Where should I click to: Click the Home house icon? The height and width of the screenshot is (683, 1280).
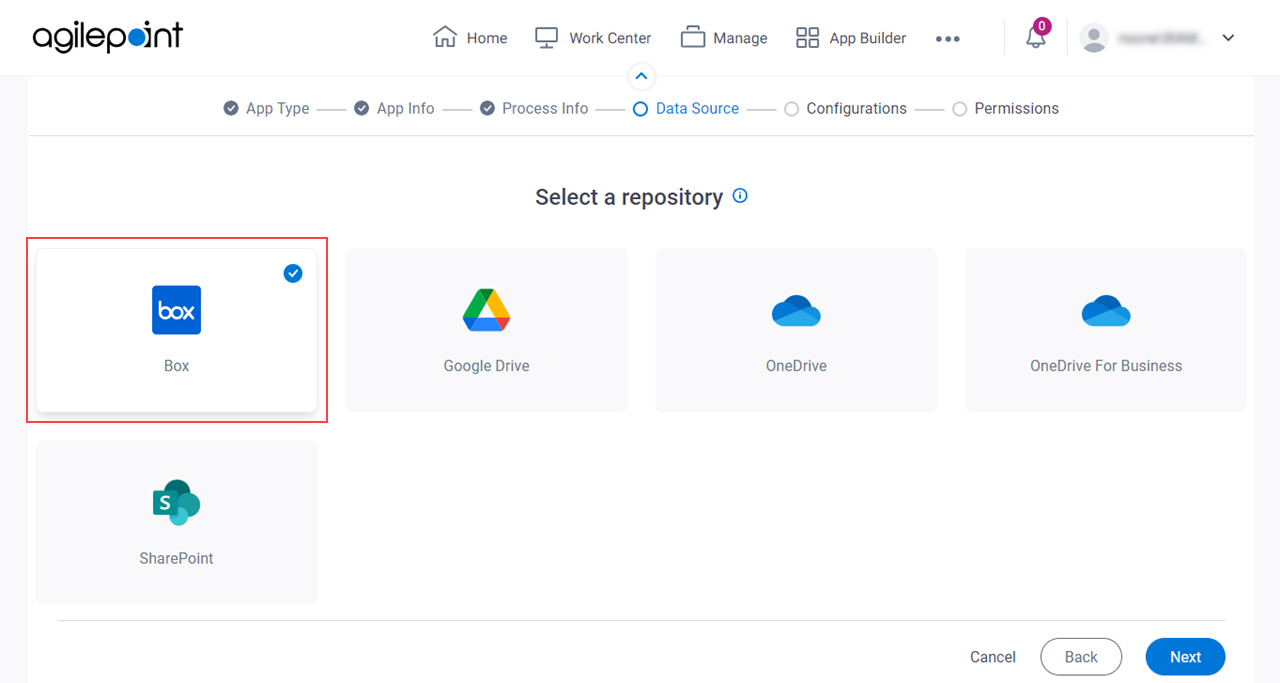(445, 37)
